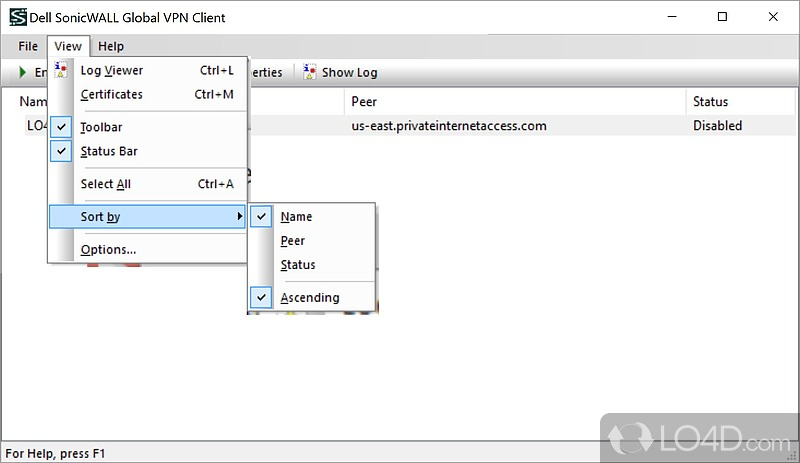Click the Disabled status cell
The height and width of the screenshot is (463, 800).
click(x=717, y=126)
